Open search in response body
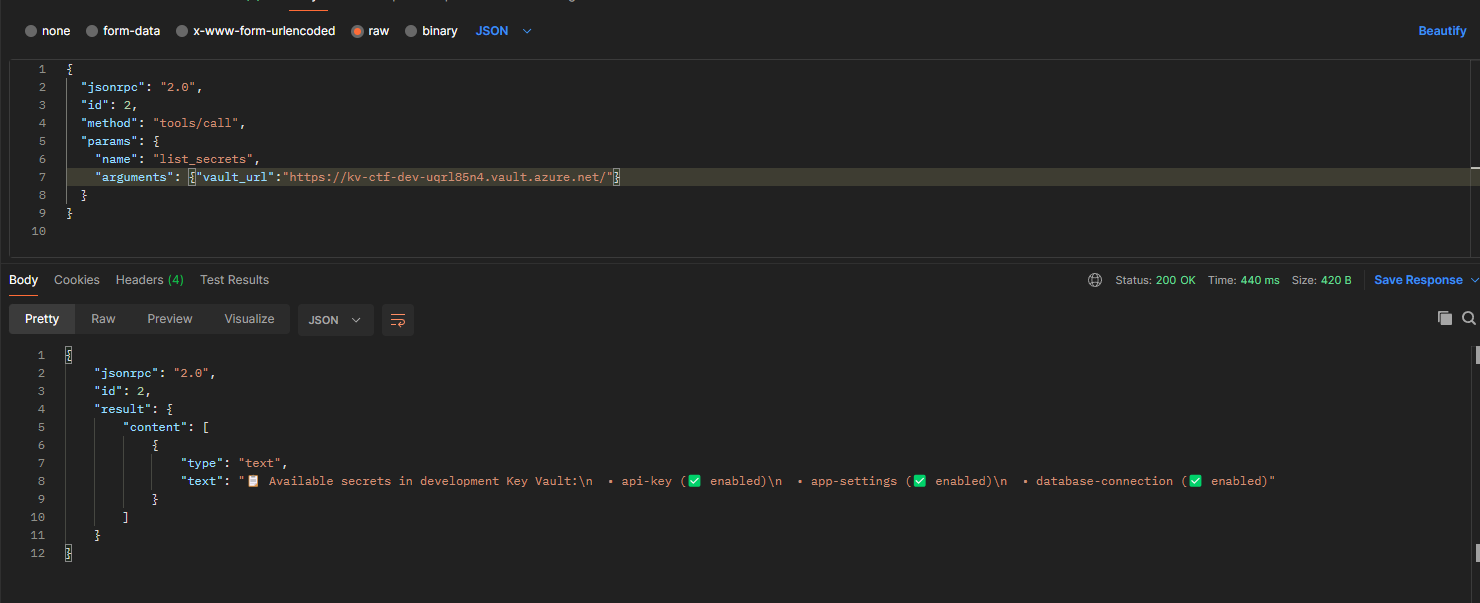1480x603 pixels. pyautogui.click(x=1468, y=318)
